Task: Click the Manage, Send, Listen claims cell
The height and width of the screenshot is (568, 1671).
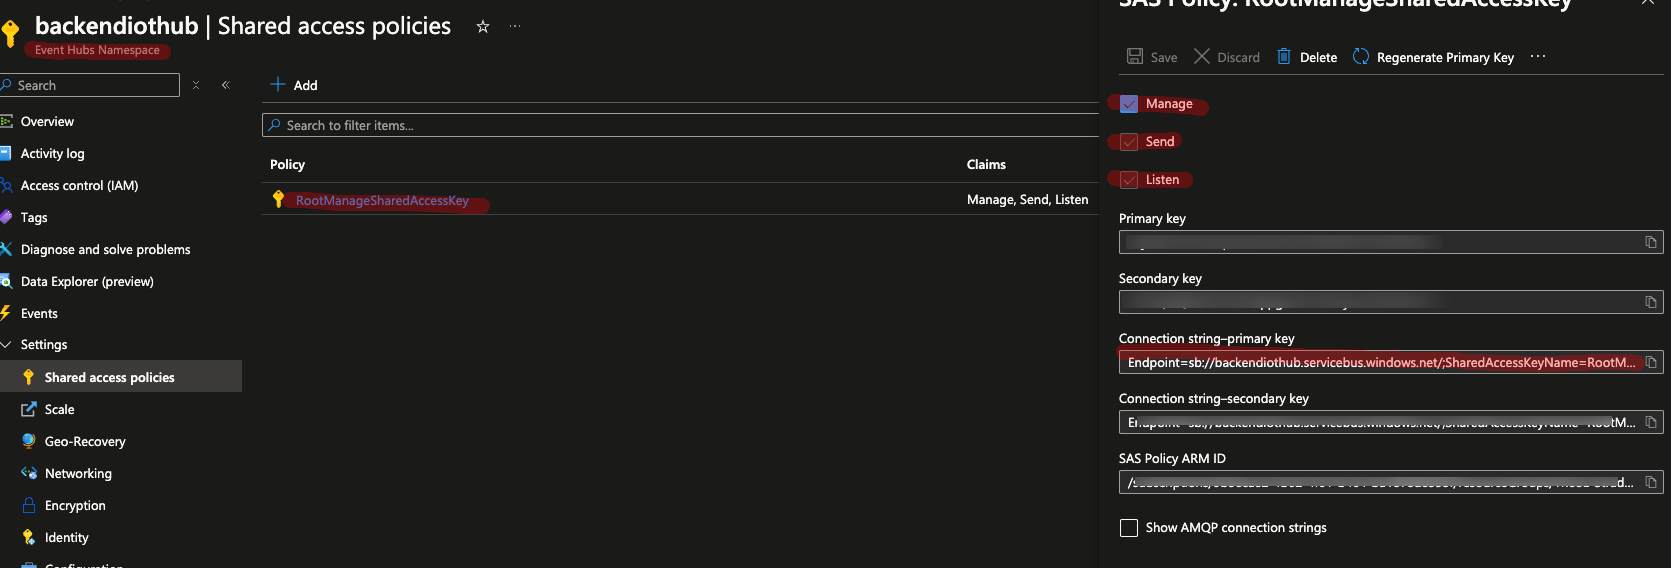Action: click(1027, 200)
